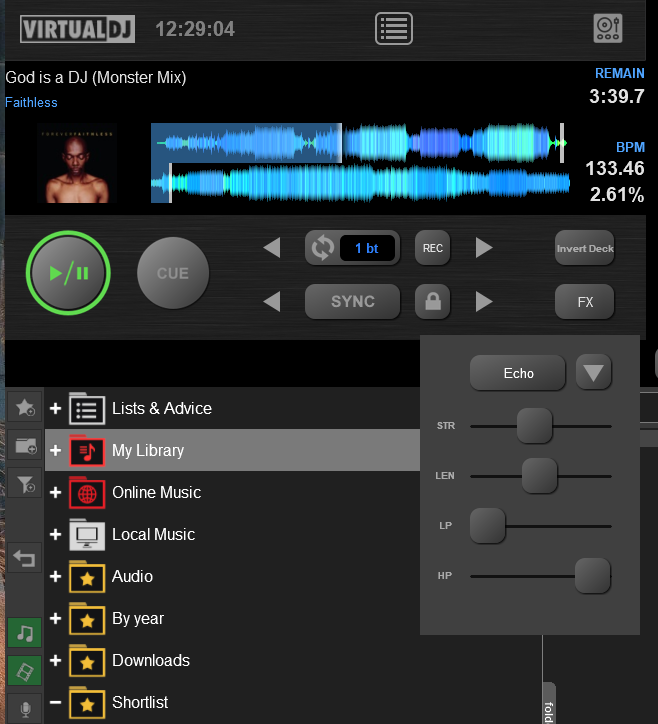The height and width of the screenshot is (724, 658).
Task: Expand the Online Music node
Action: pos(55,492)
